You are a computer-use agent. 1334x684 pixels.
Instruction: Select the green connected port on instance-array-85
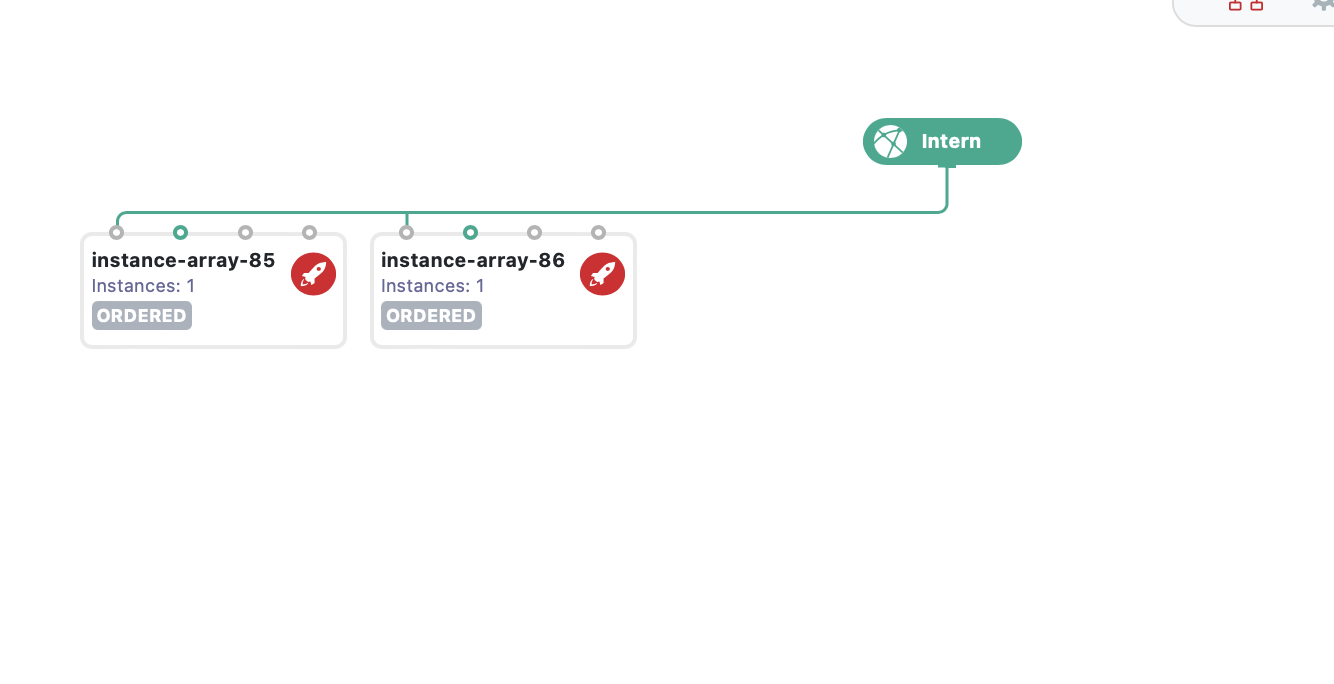coord(180,233)
